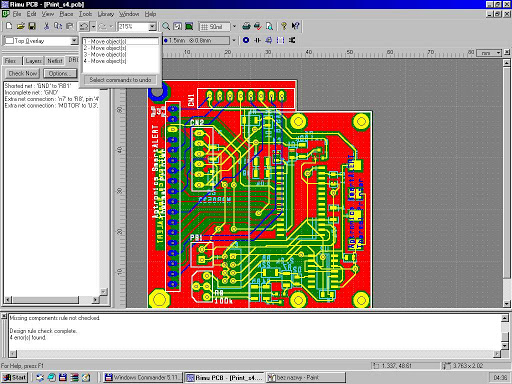The height and width of the screenshot is (384, 512).
Task: Expand the 50mil grid size dropdown
Action: [234, 26]
